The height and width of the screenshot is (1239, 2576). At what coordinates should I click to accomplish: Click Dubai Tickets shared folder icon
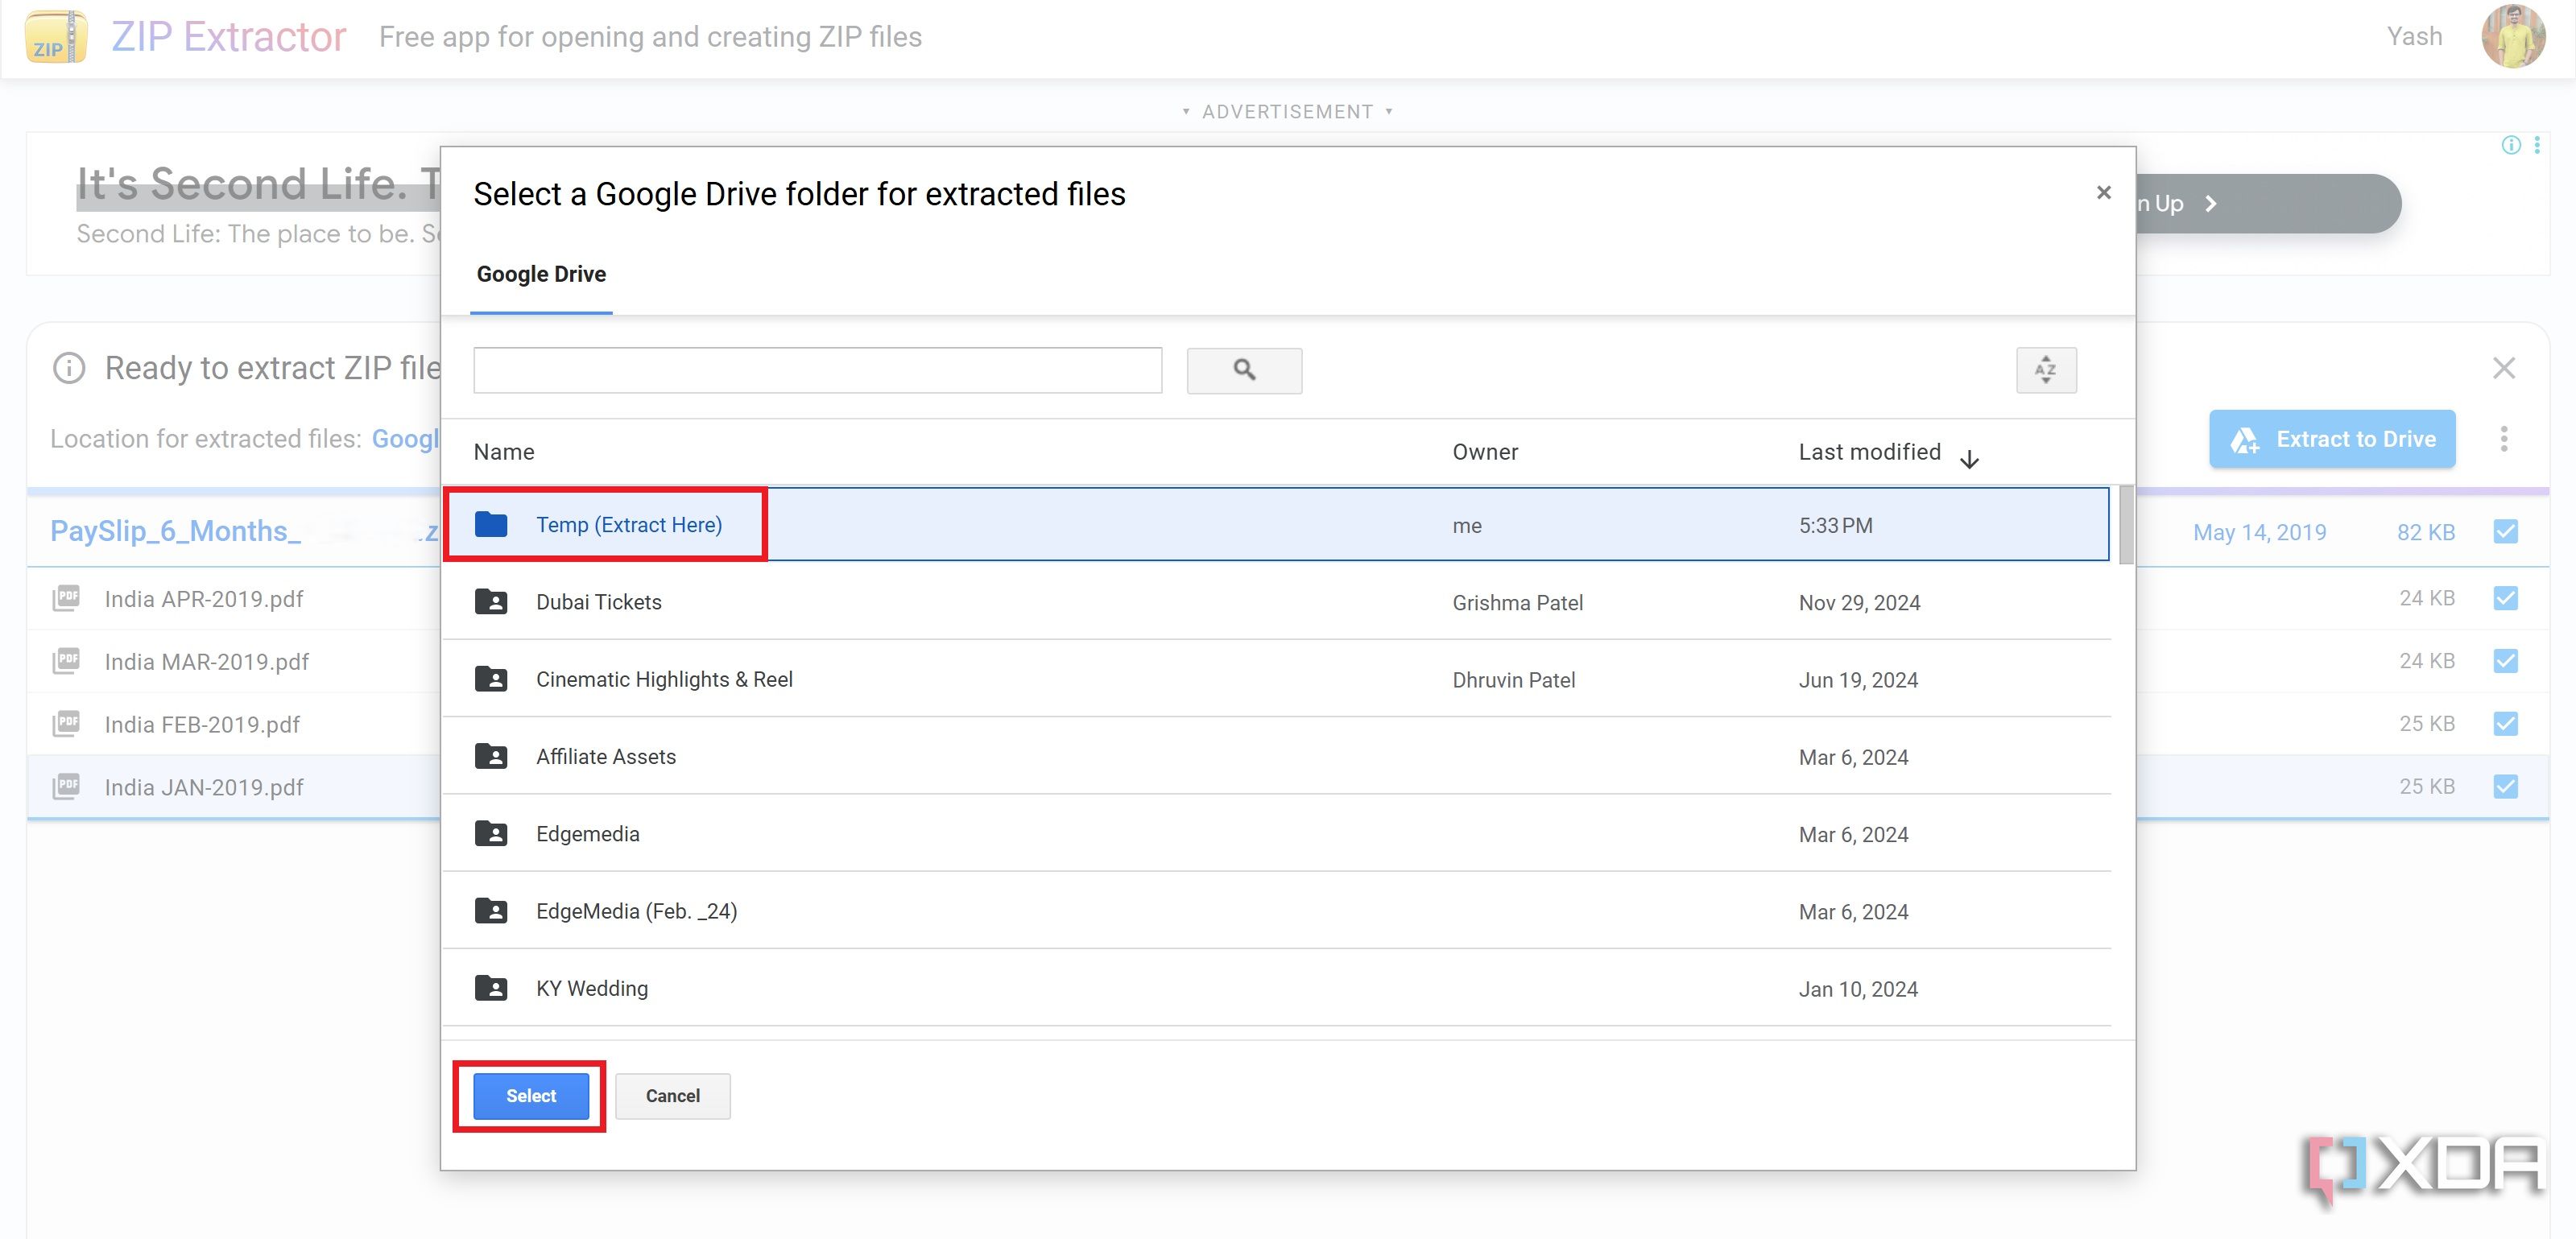coord(490,602)
